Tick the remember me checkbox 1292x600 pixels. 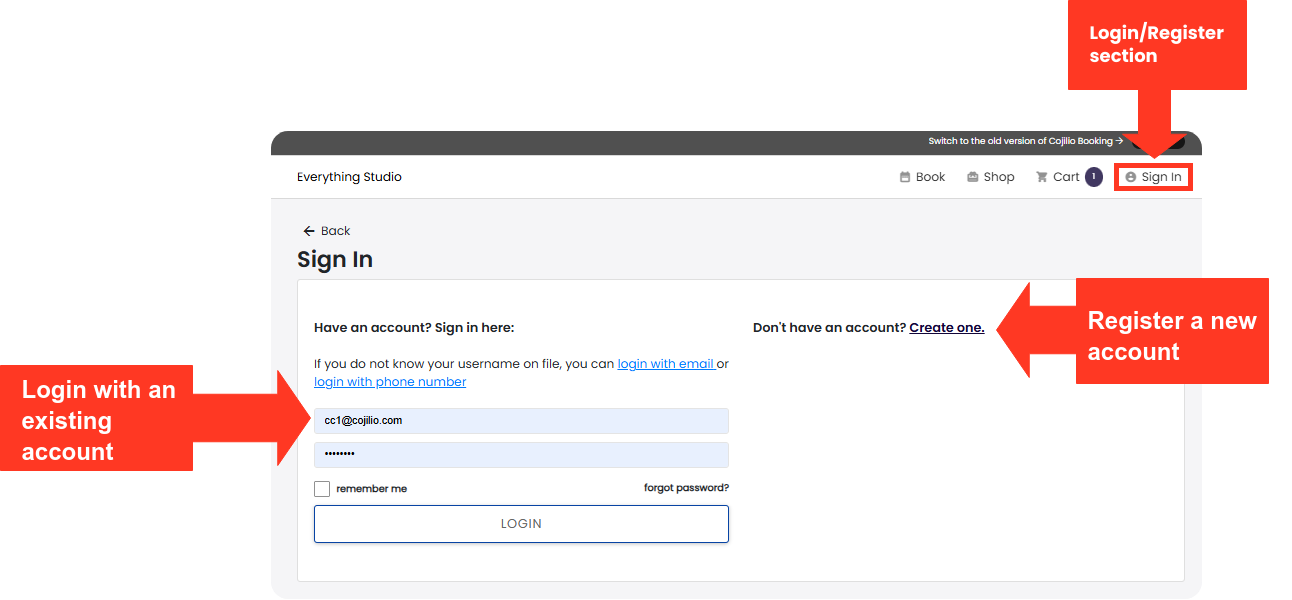[322, 489]
